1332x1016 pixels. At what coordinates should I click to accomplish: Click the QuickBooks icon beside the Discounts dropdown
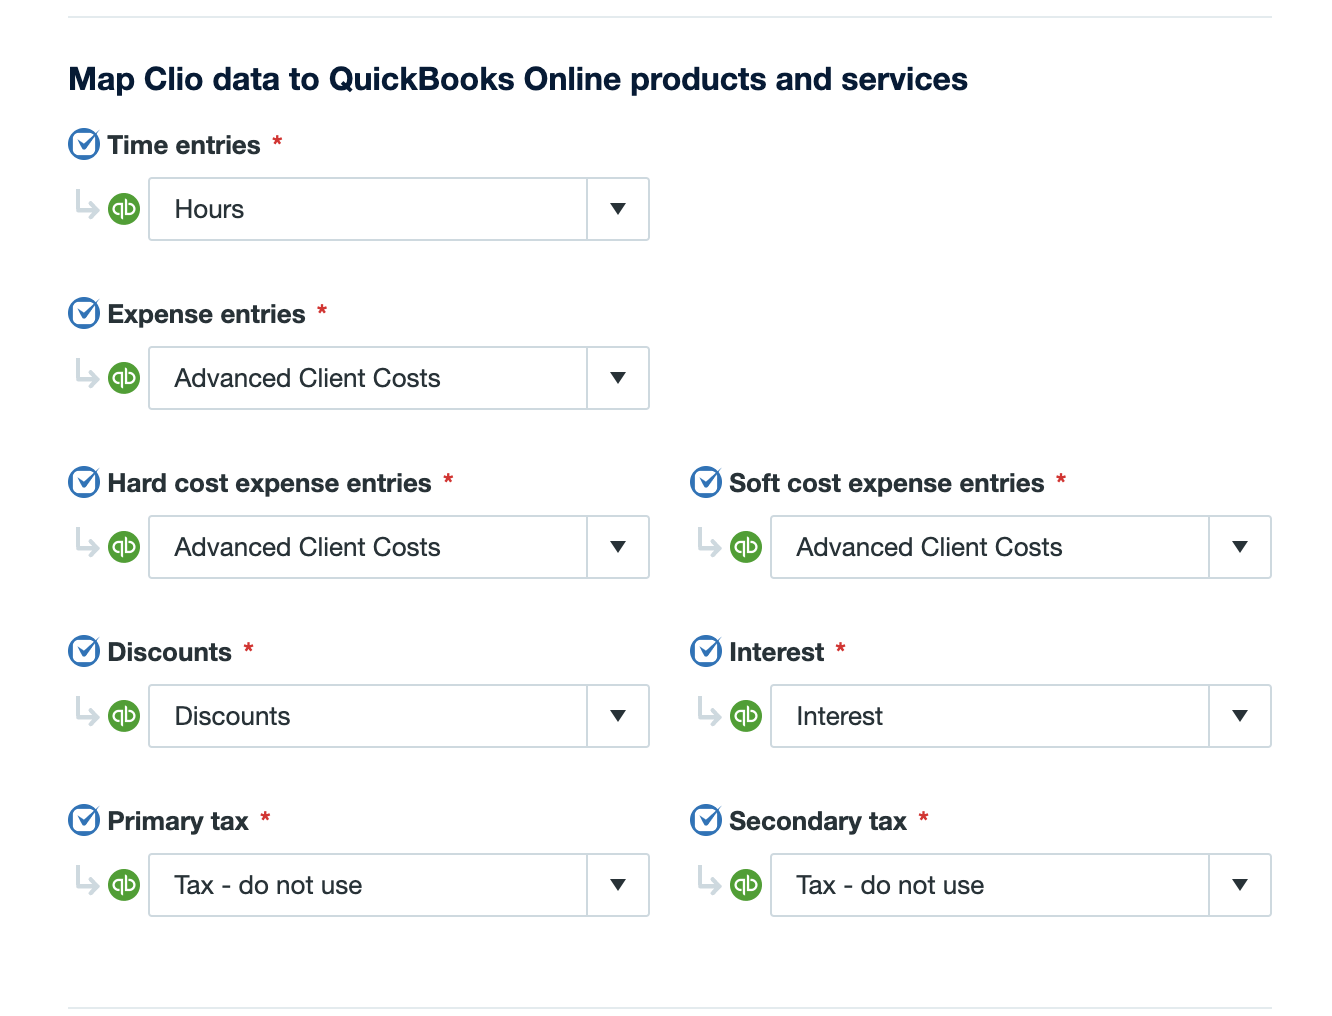[124, 716]
